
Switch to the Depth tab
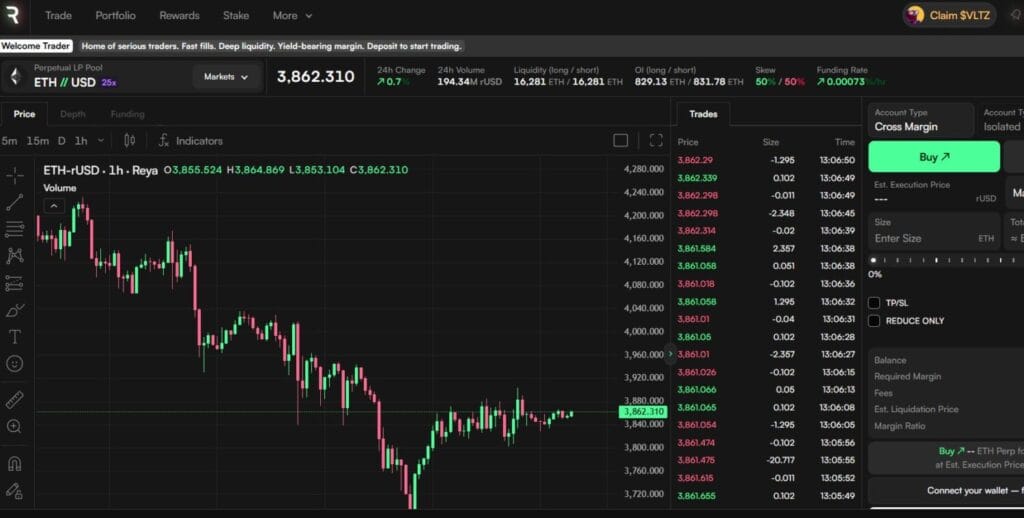[x=72, y=114]
